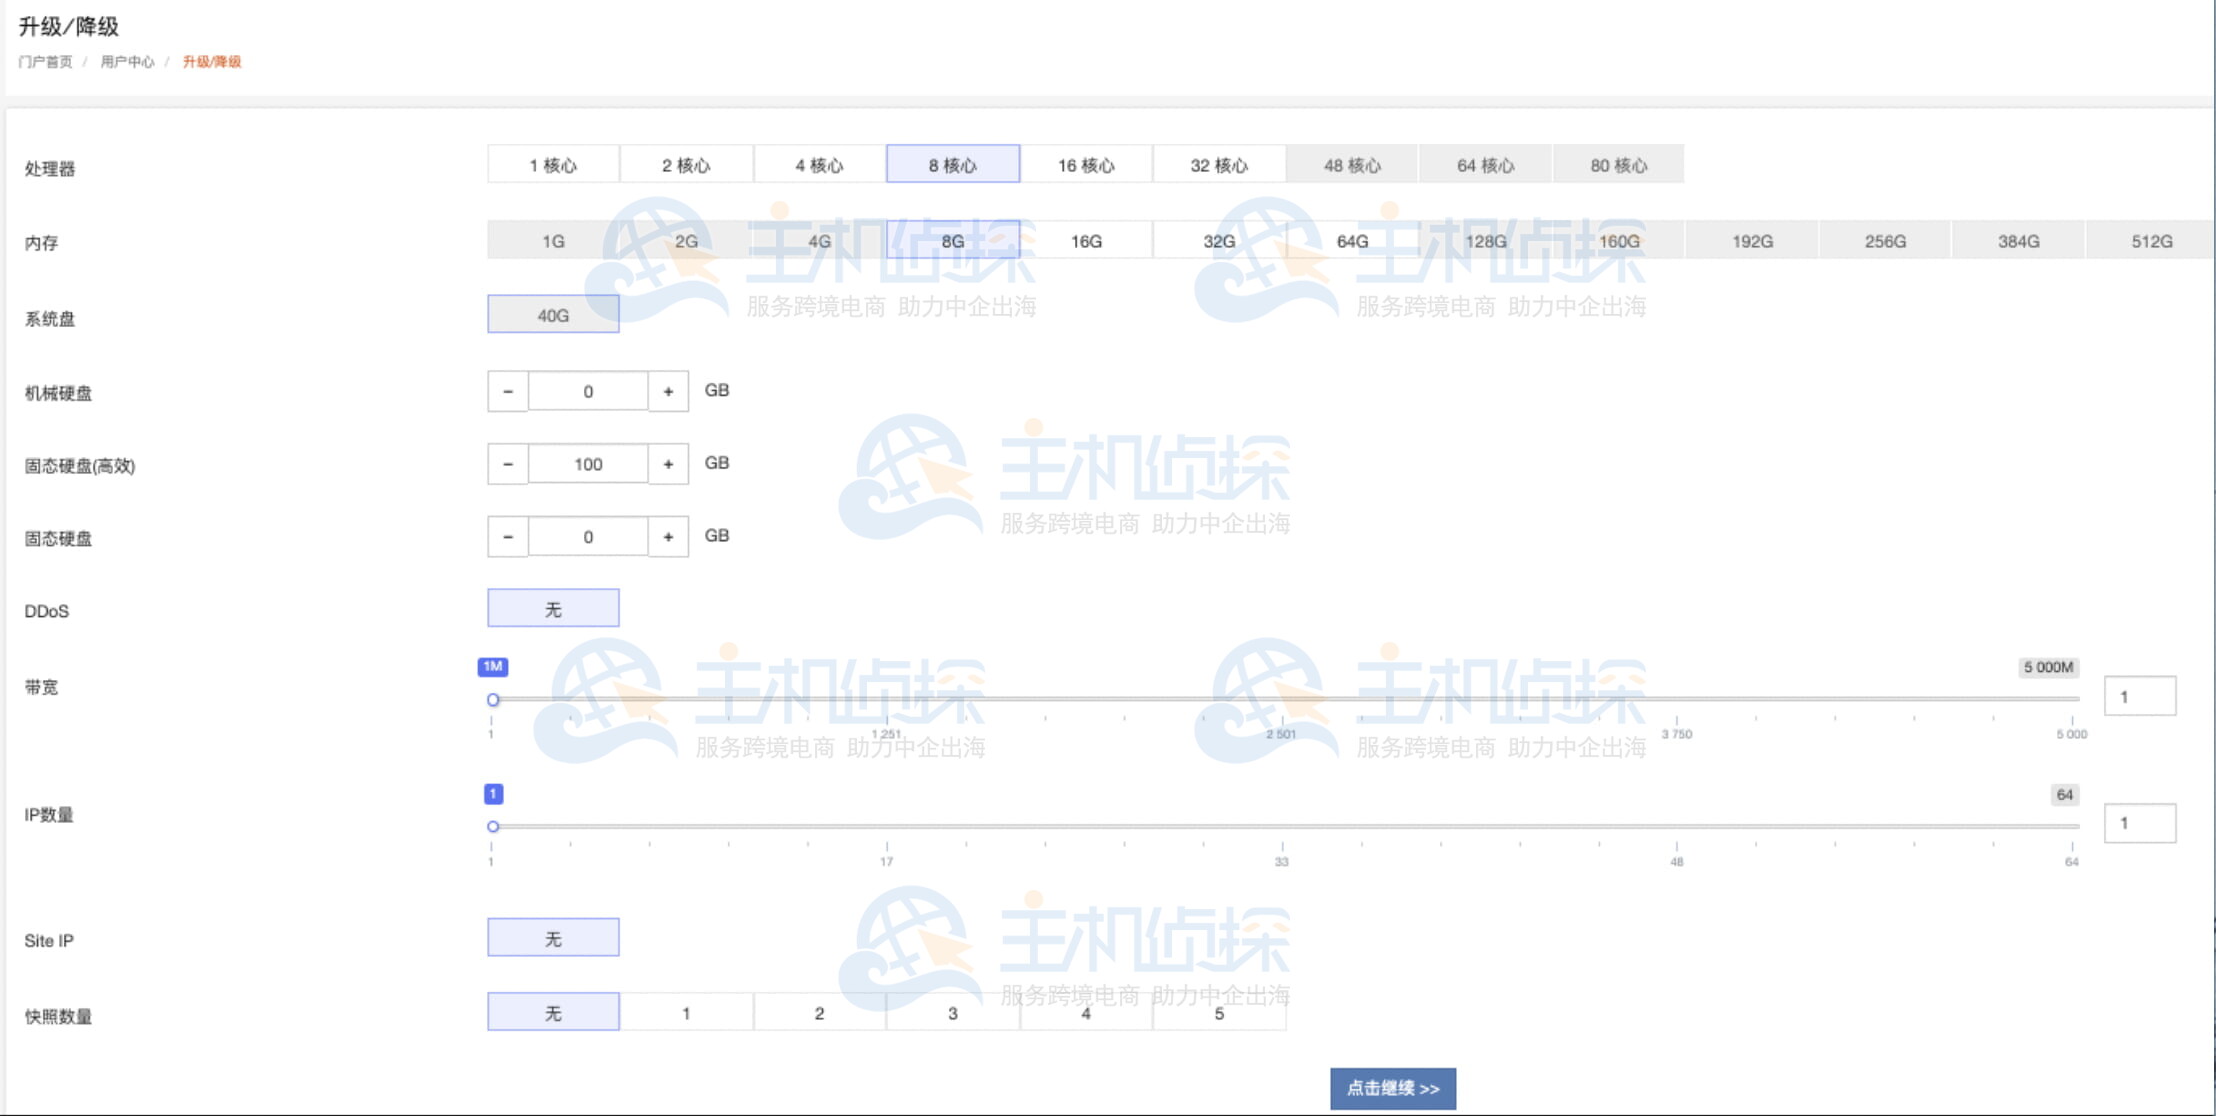Choose the 4 核心 processor option
Screen dimensions: 2216x1116
[x=819, y=165]
